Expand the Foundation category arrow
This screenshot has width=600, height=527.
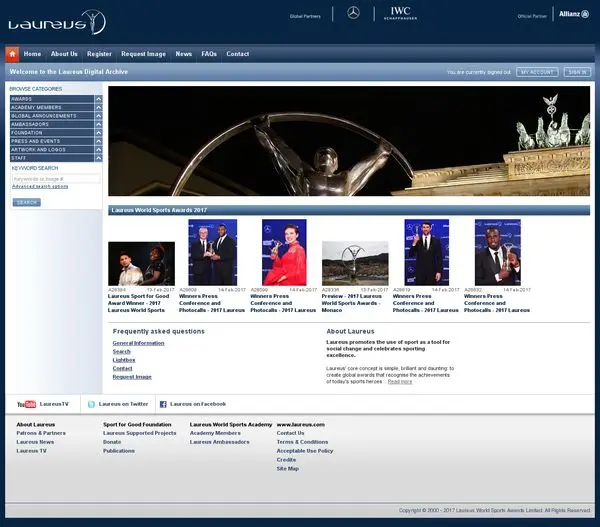98,132
